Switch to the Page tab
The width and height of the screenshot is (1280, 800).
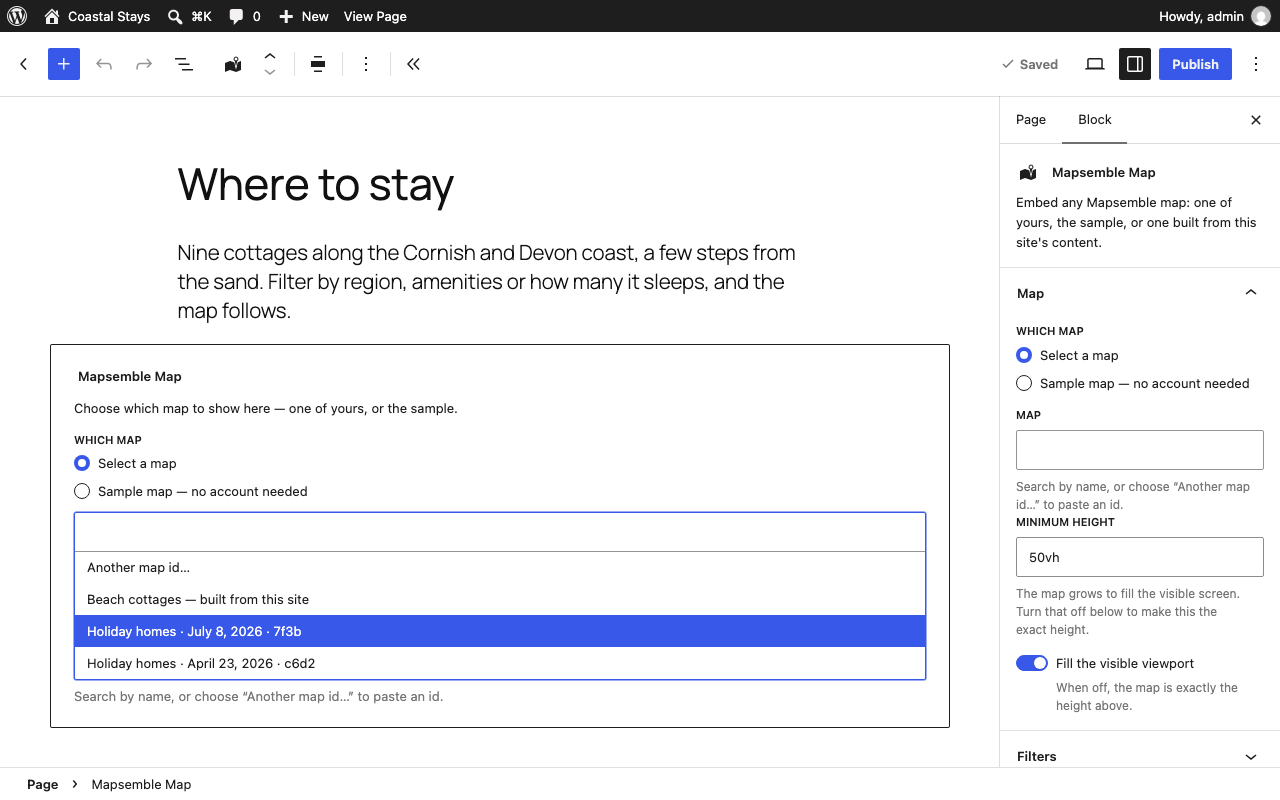[1031, 119]
